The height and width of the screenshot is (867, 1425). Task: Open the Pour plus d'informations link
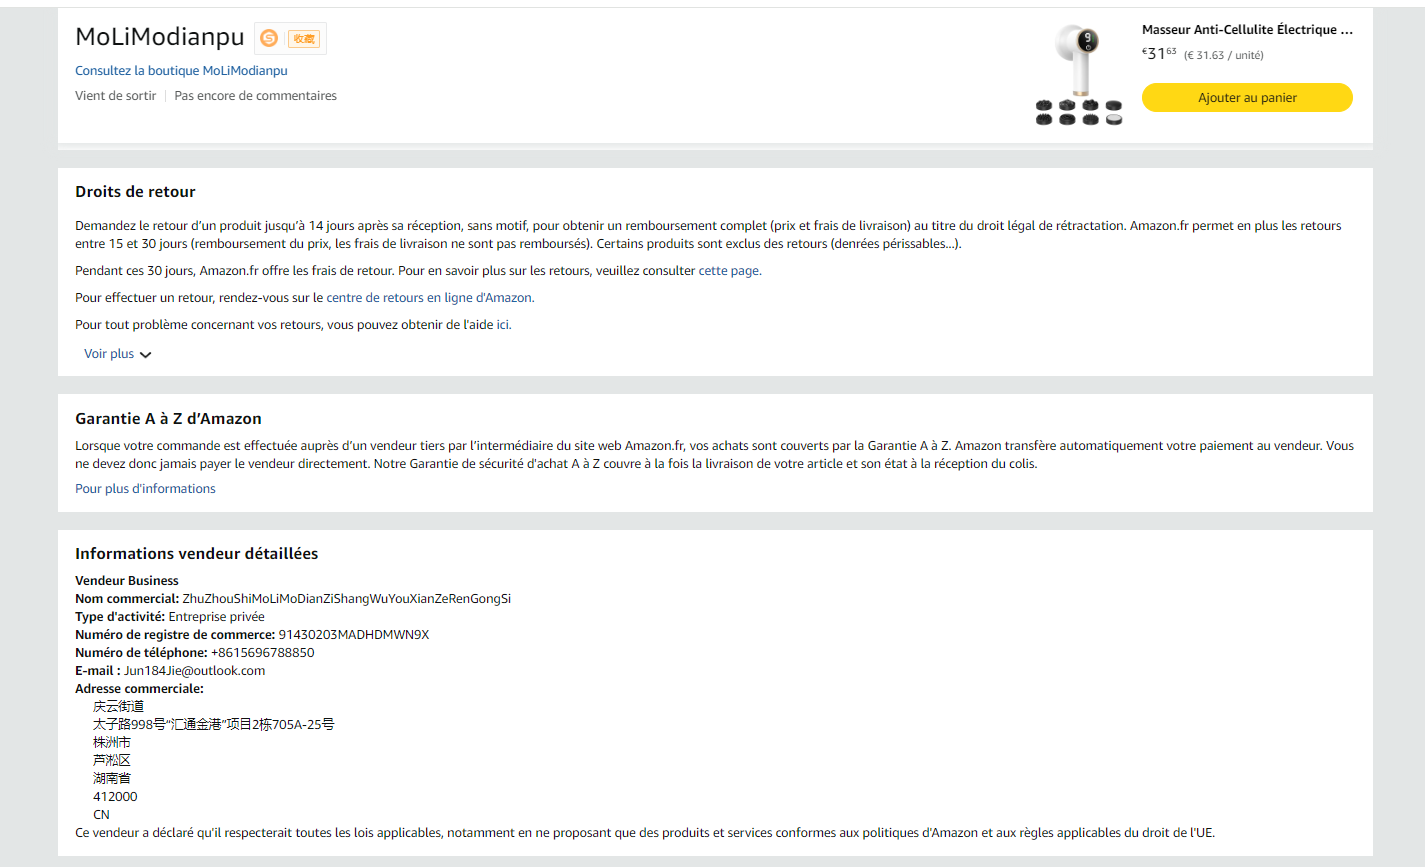tap(145, 489)
